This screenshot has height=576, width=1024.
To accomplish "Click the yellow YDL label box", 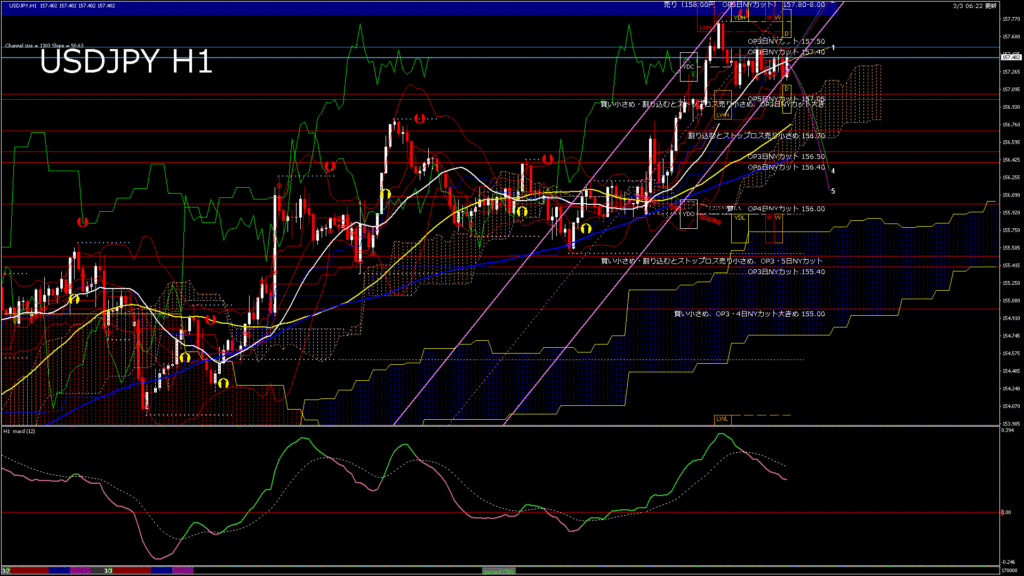I will point(740,217).
